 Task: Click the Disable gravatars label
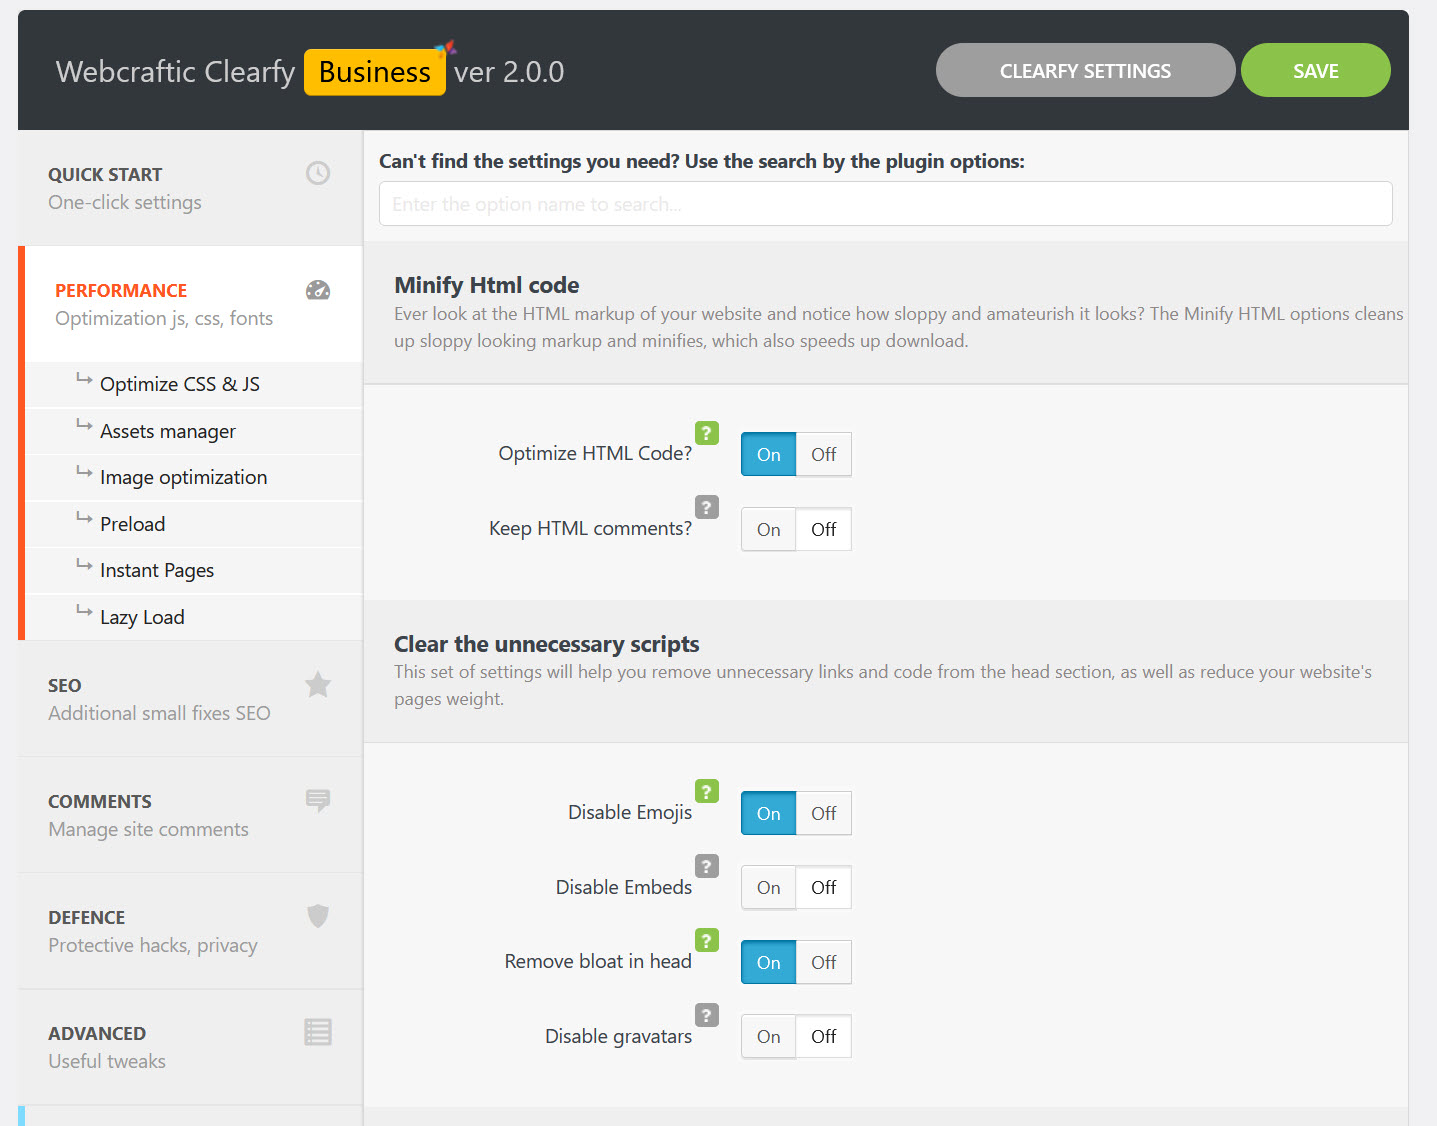(618, 1036)
